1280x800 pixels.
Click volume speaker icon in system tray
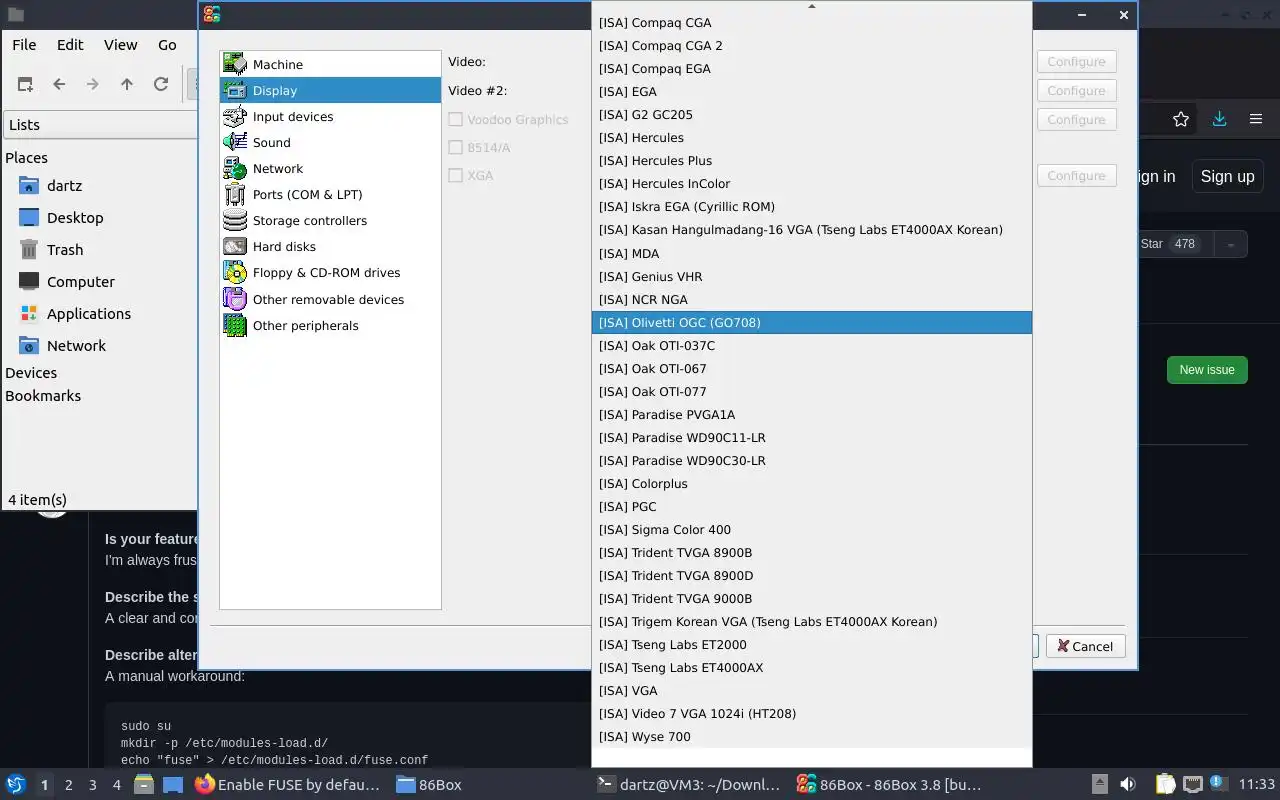click(x=1128, y=784)
